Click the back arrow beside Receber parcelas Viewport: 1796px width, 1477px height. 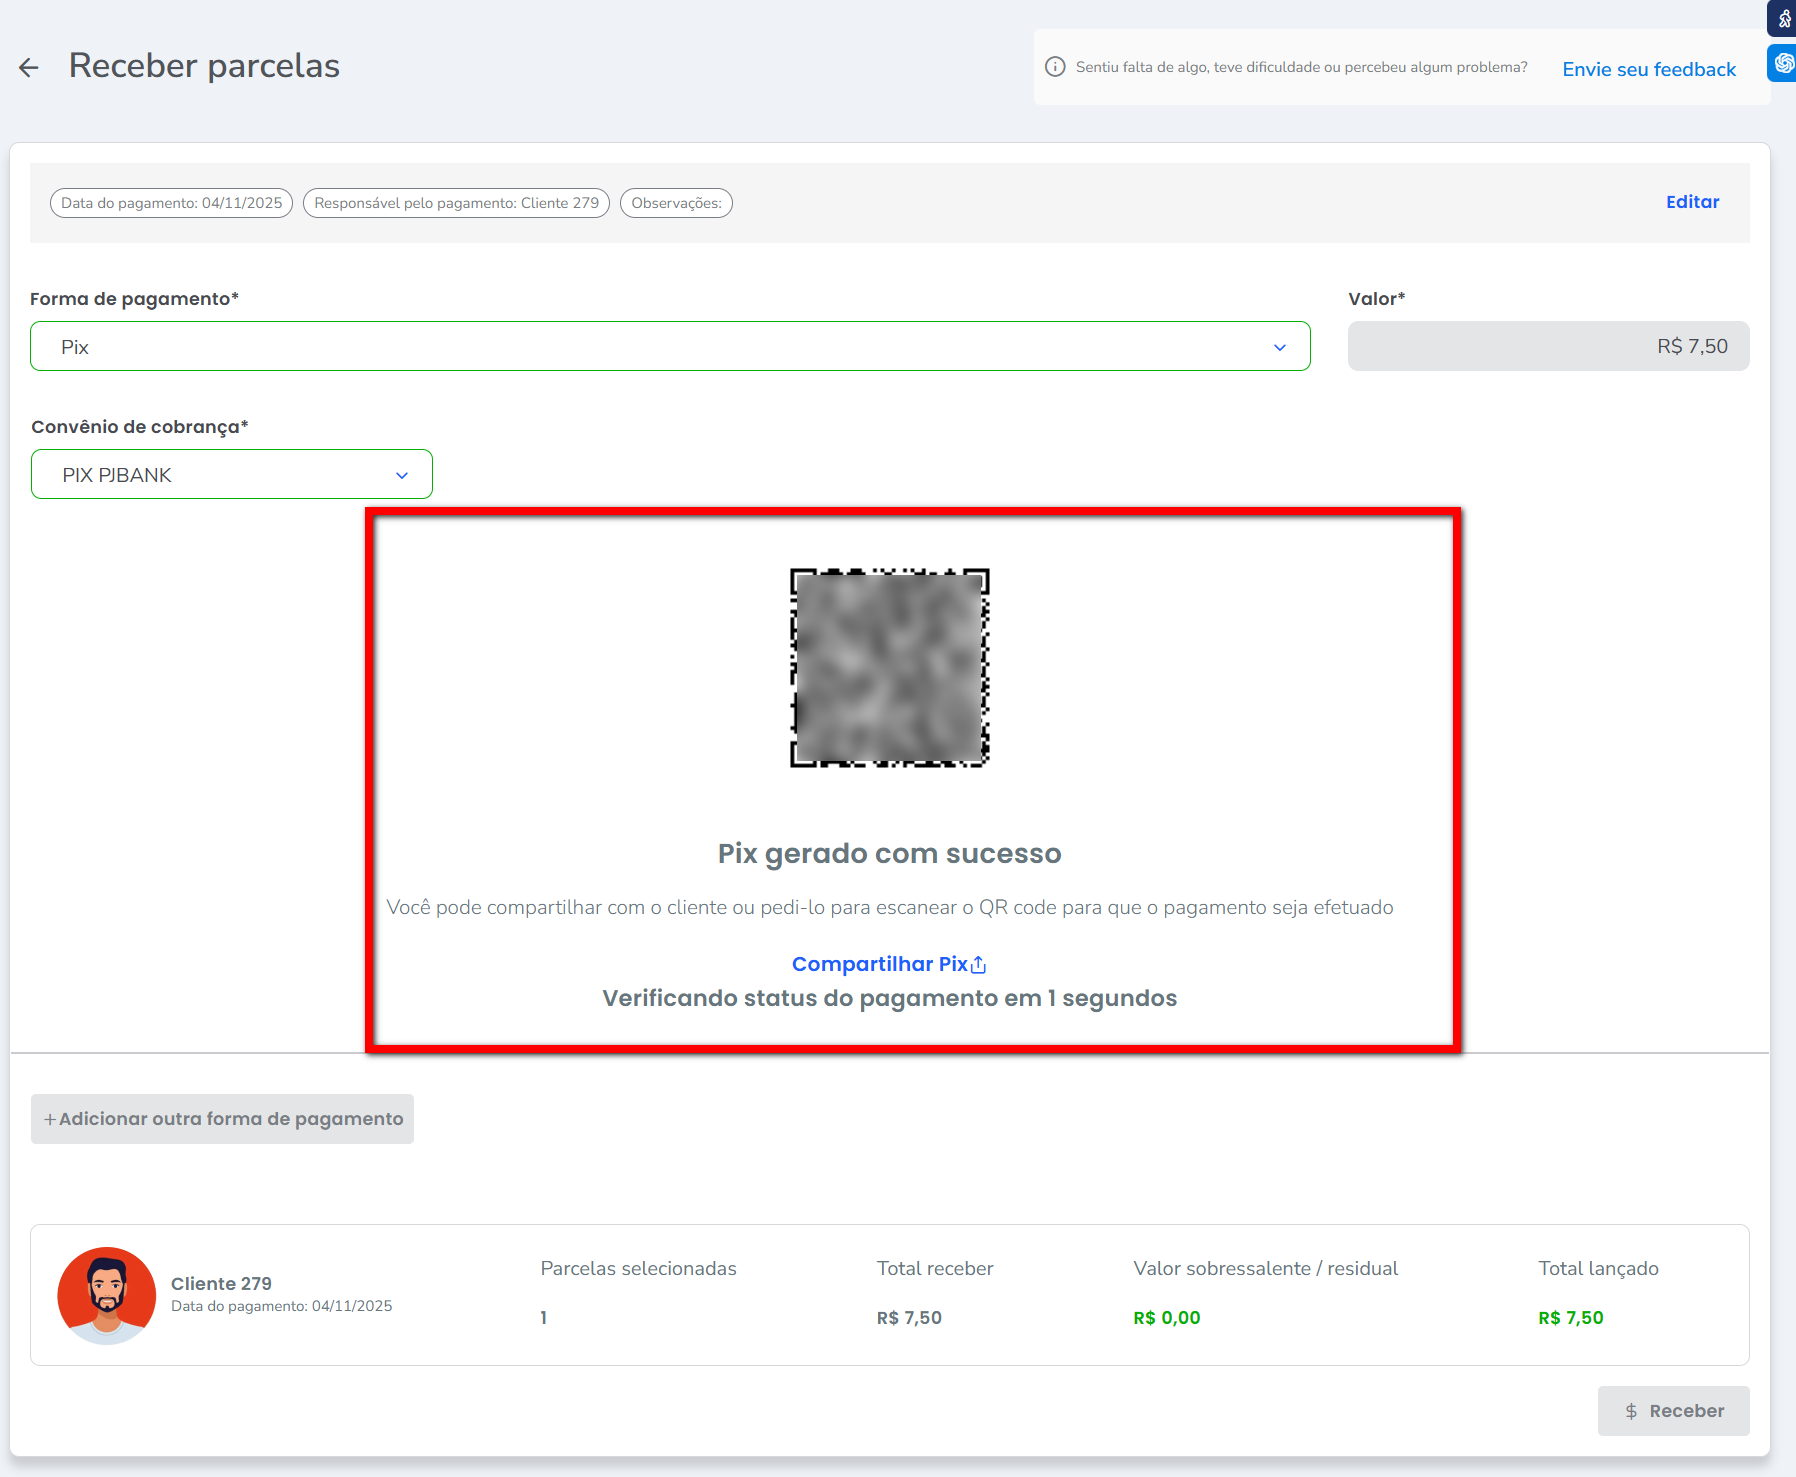(x=29, y=67)
